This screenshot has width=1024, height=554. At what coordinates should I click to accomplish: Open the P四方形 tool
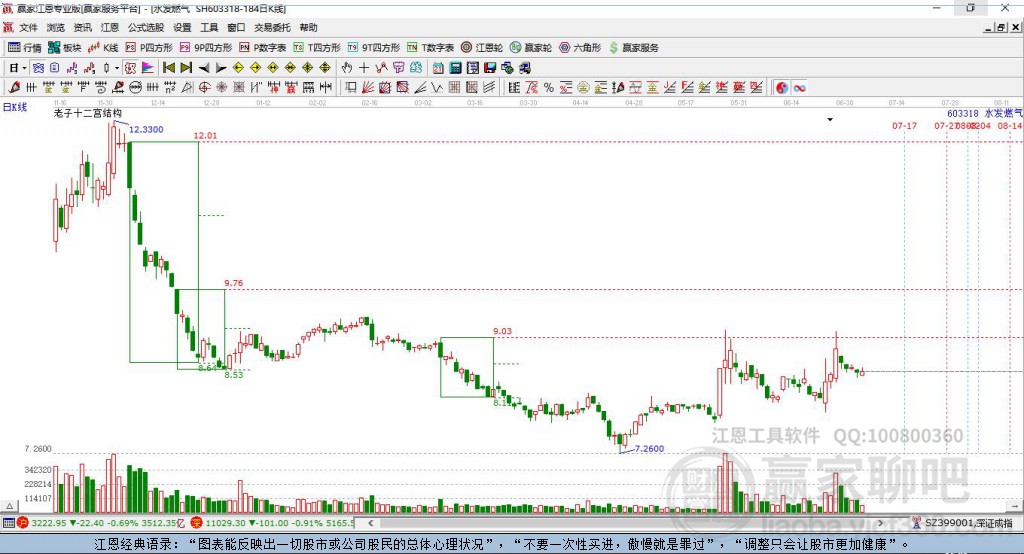149,48
